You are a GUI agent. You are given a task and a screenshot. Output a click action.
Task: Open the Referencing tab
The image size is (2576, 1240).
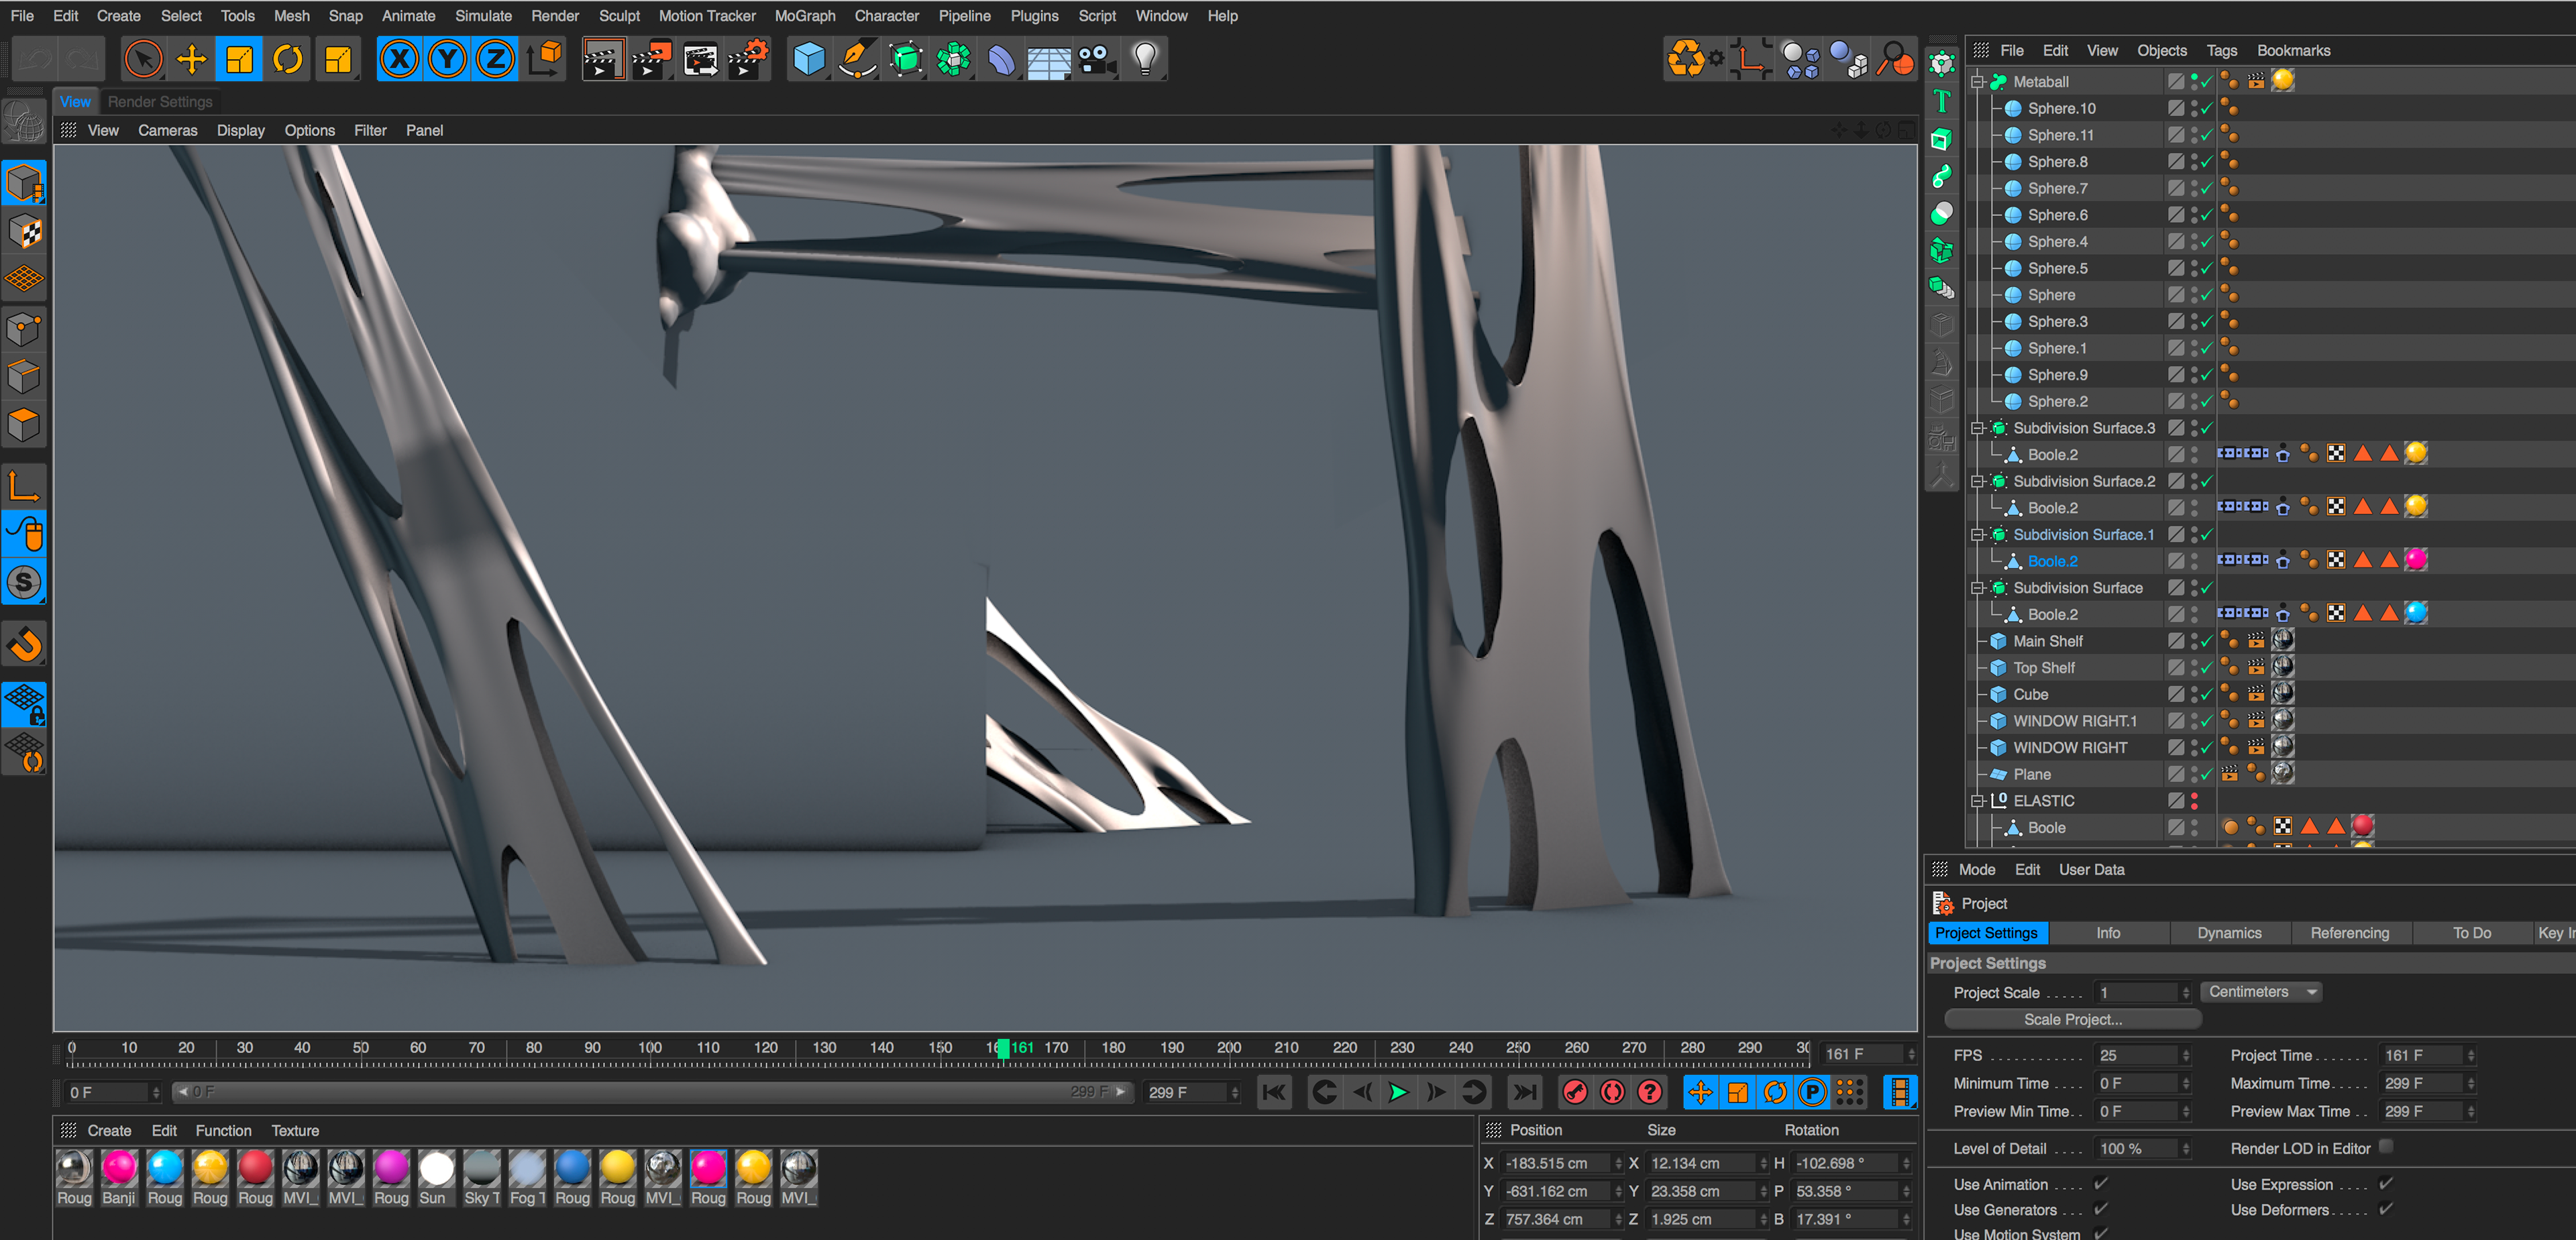pyautogui.click(x=2349, y=933)
